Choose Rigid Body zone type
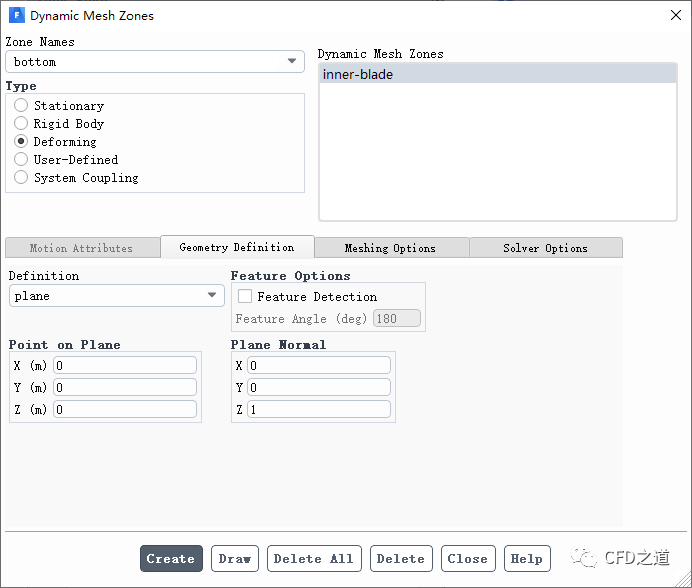 21,124
